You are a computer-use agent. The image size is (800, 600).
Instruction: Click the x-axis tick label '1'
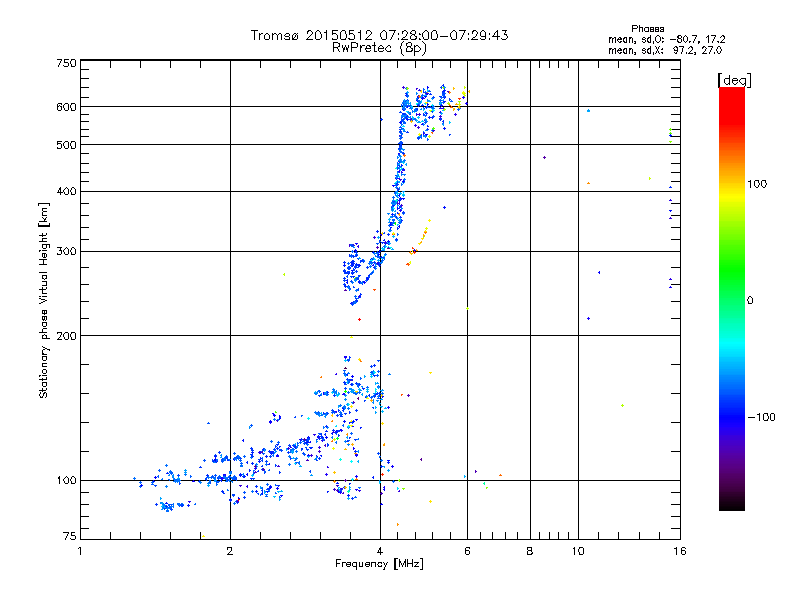pyautogui.click(x=80, y=551)
